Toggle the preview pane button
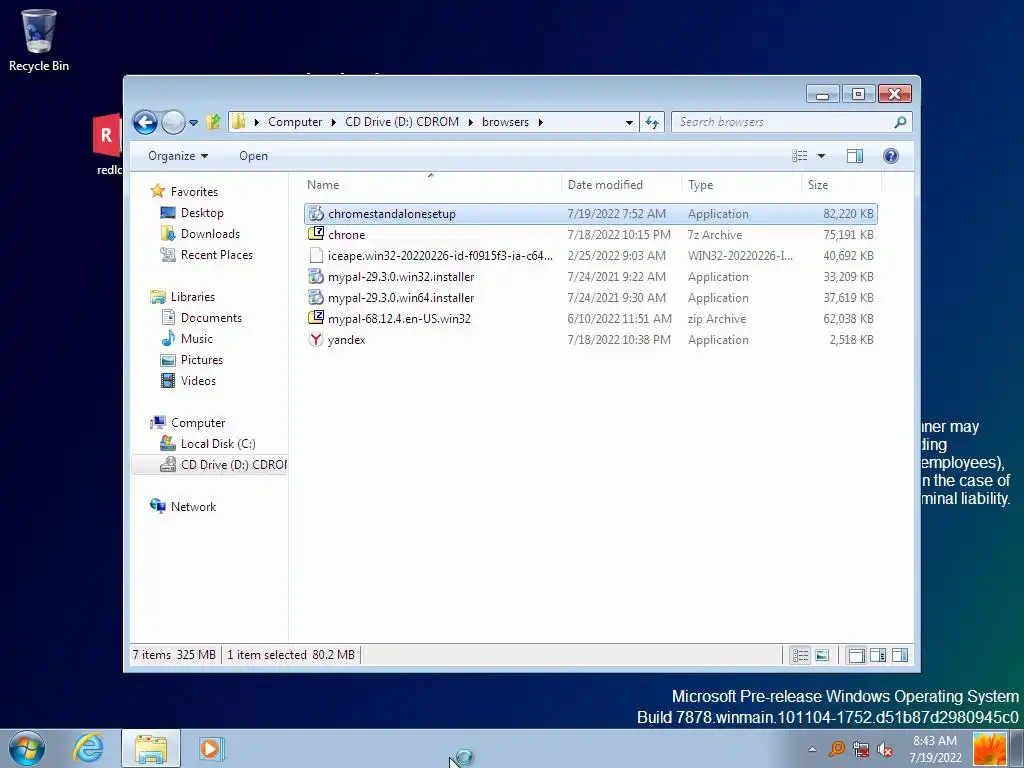The image size is (1024, 768). [855, 156]
